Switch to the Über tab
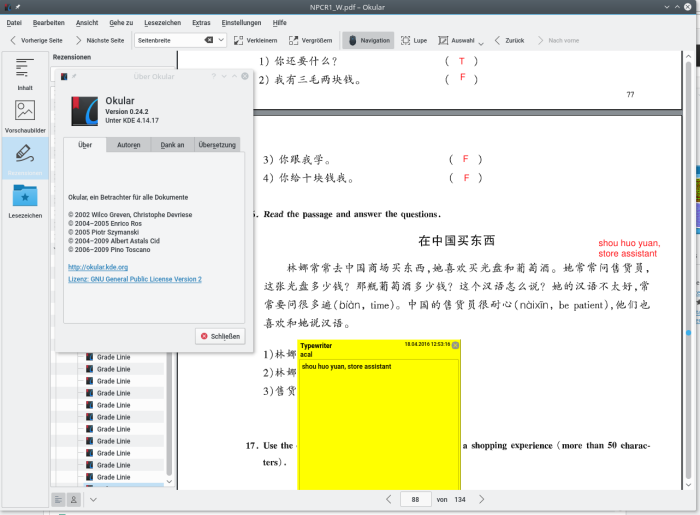 tap(85, 145)
